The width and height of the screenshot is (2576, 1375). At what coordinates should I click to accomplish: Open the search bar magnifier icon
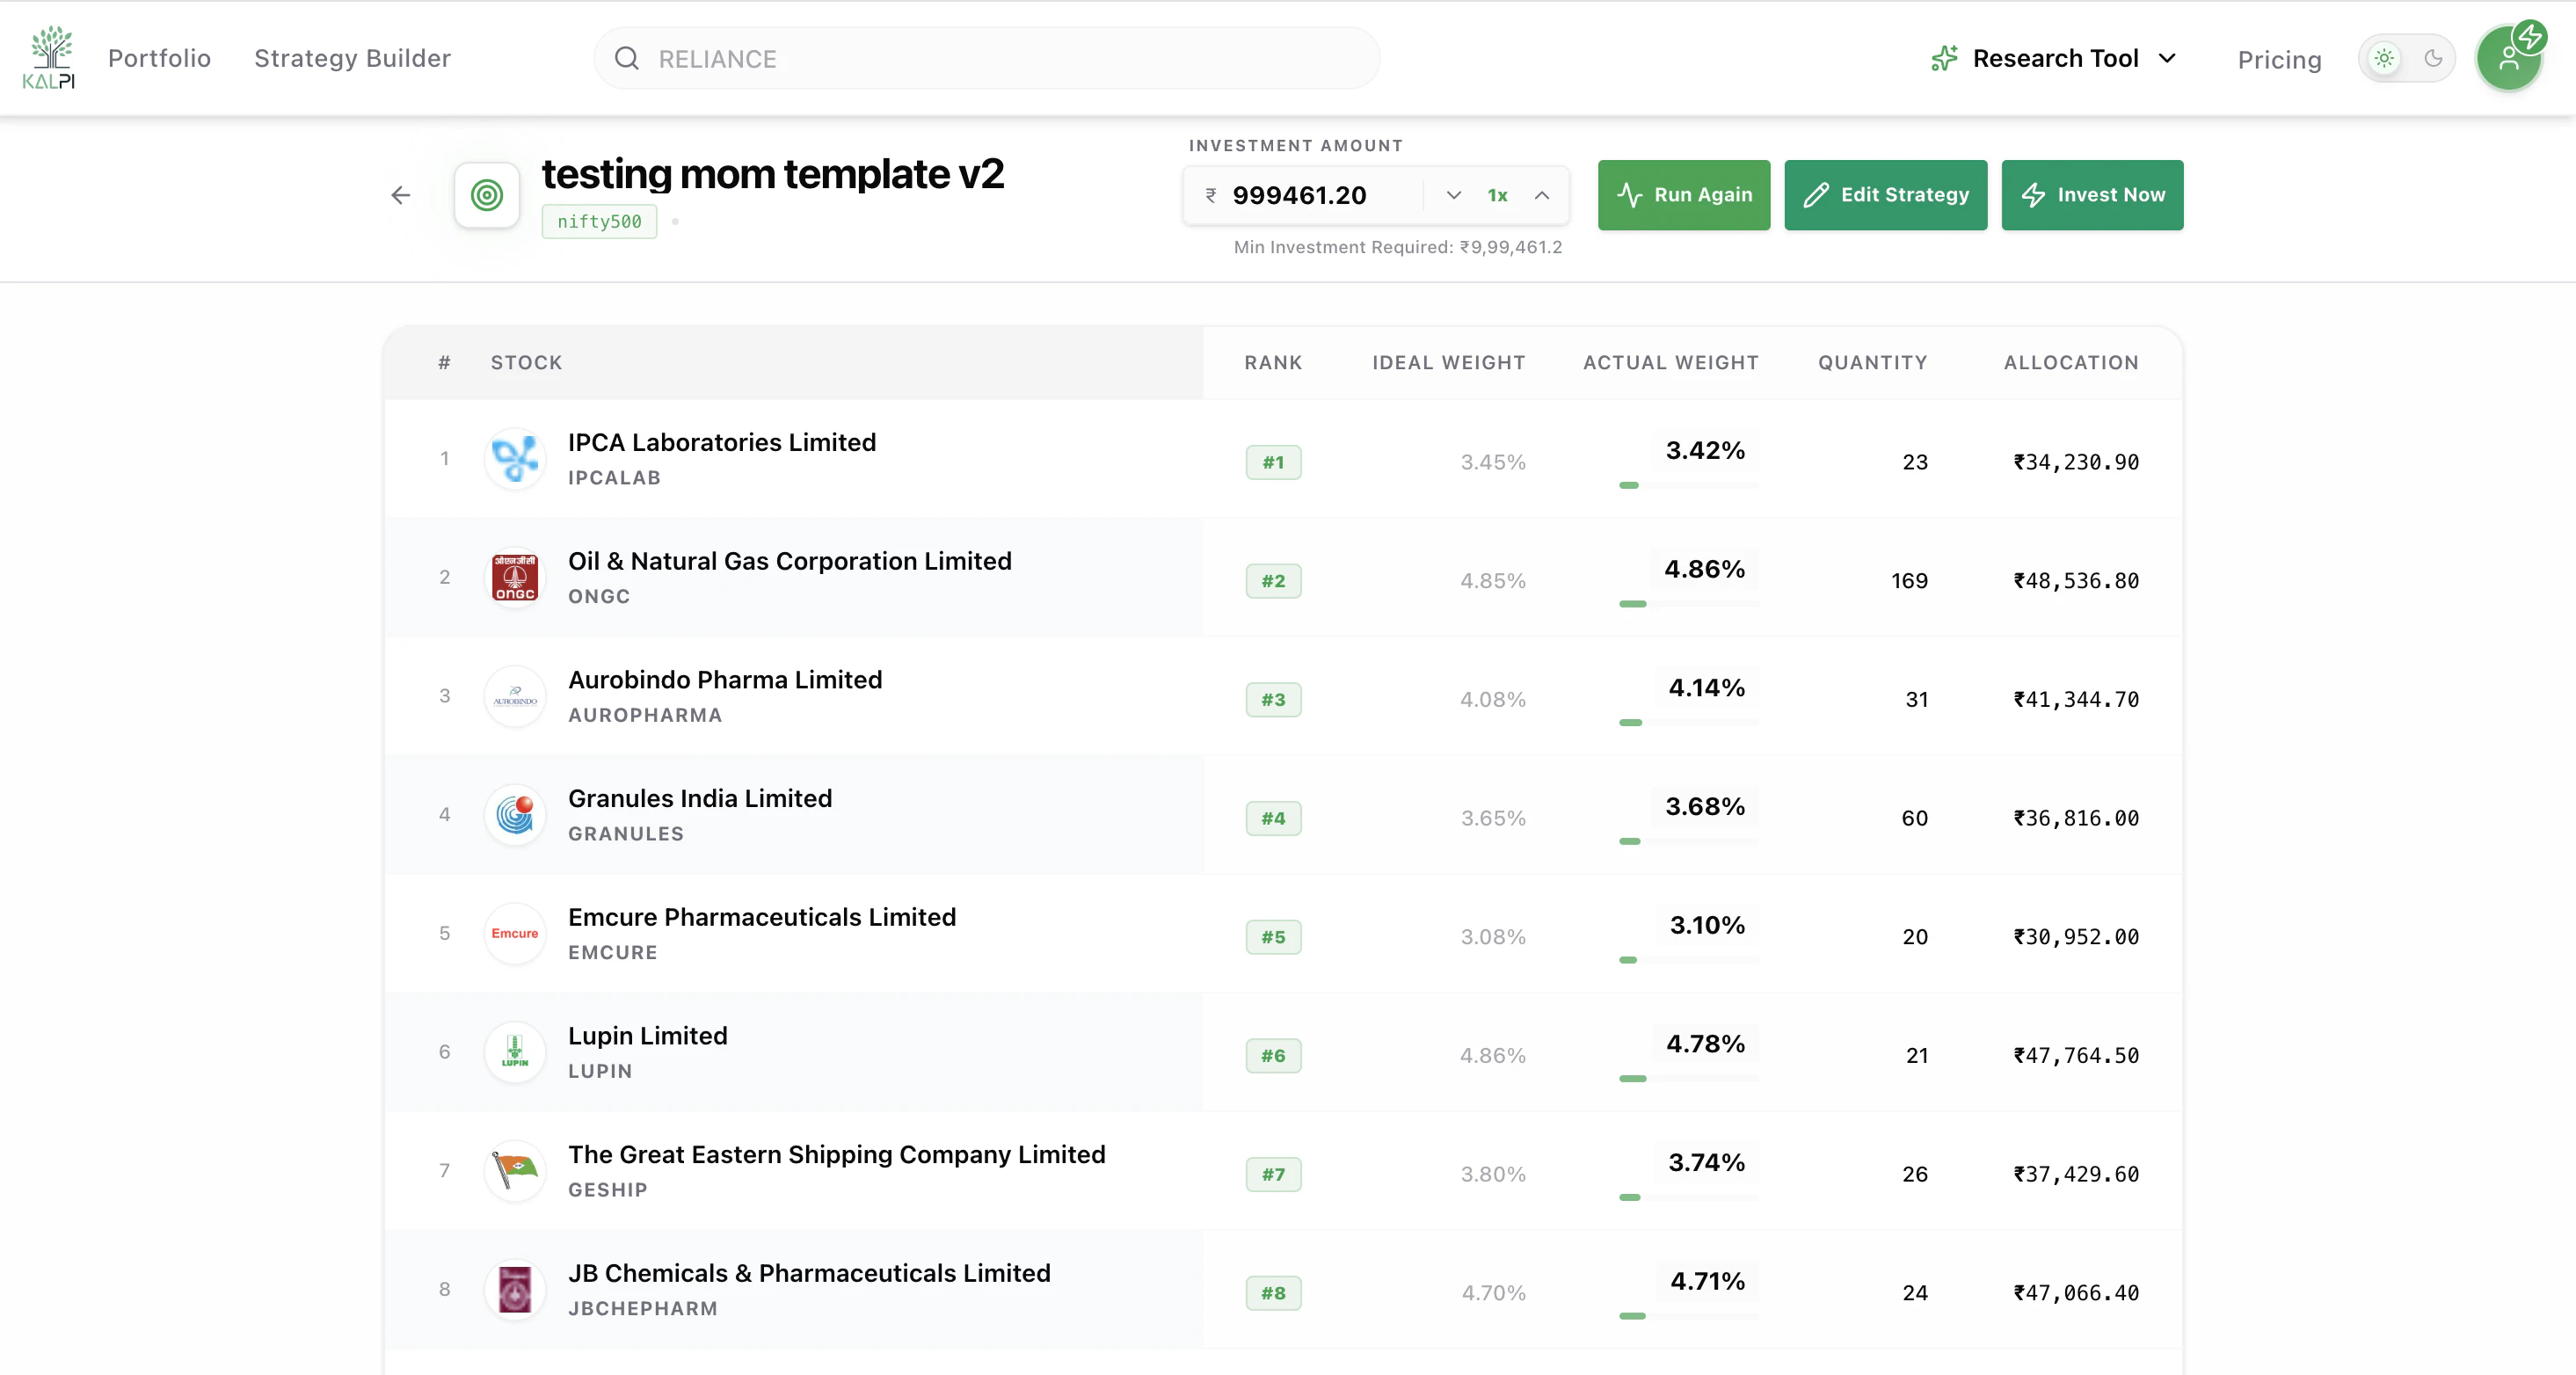[627, 57]
